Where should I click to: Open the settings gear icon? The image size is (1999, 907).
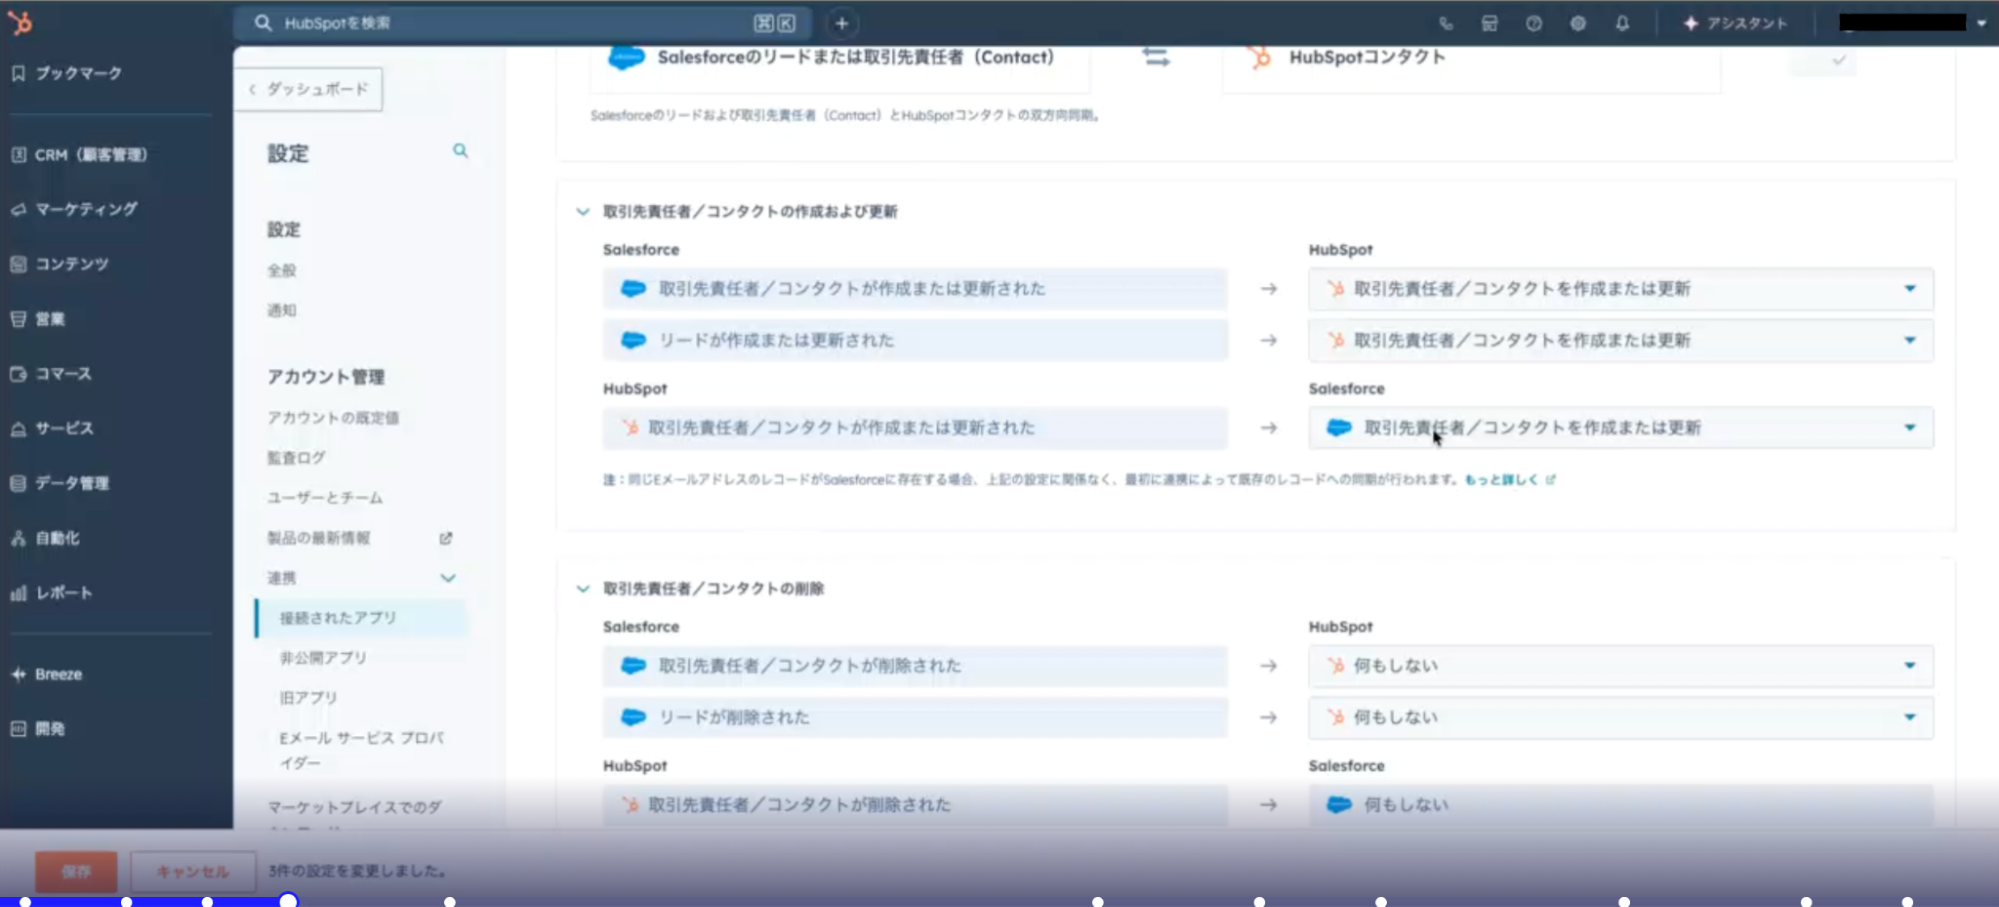coord(1577,23)
